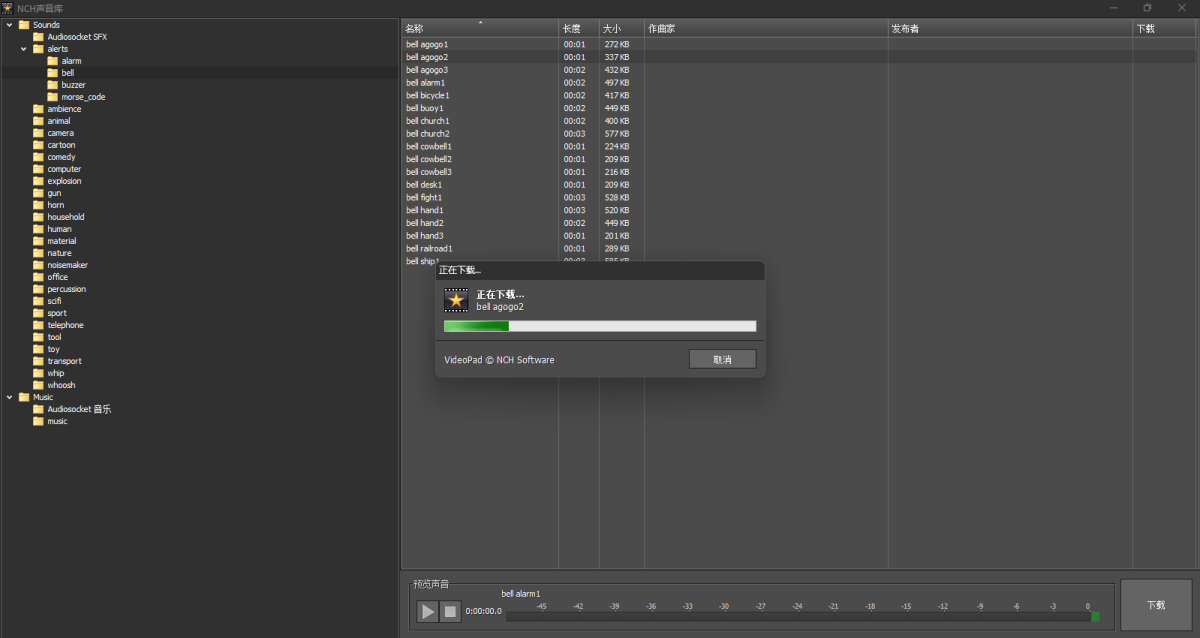Viewport: 1200px width, 638px height.
Task: Click the stop button in preview panel
Action: pos(450,611)
